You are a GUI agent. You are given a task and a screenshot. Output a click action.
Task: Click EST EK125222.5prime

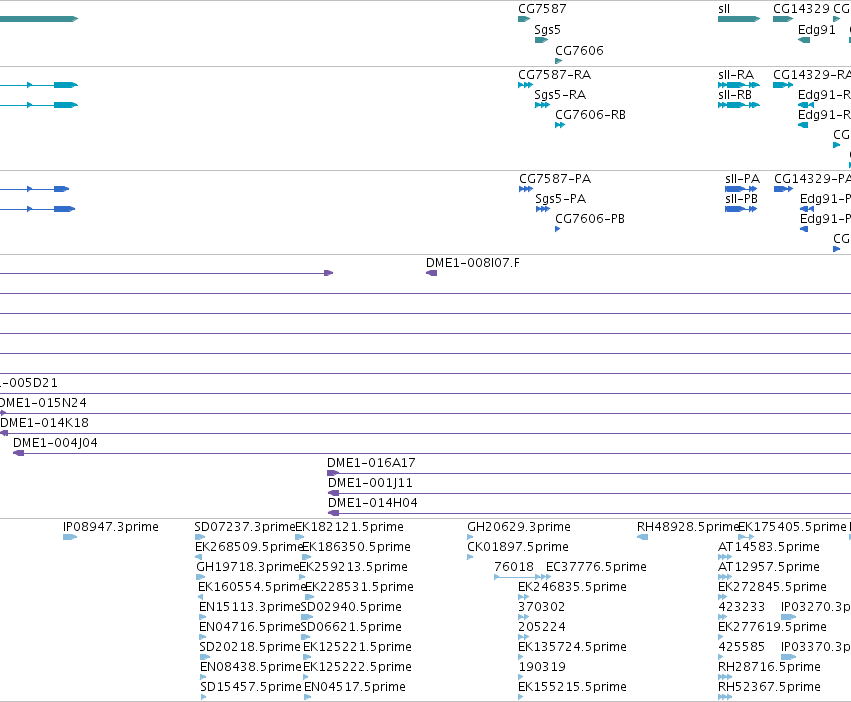tap(357, 668)
